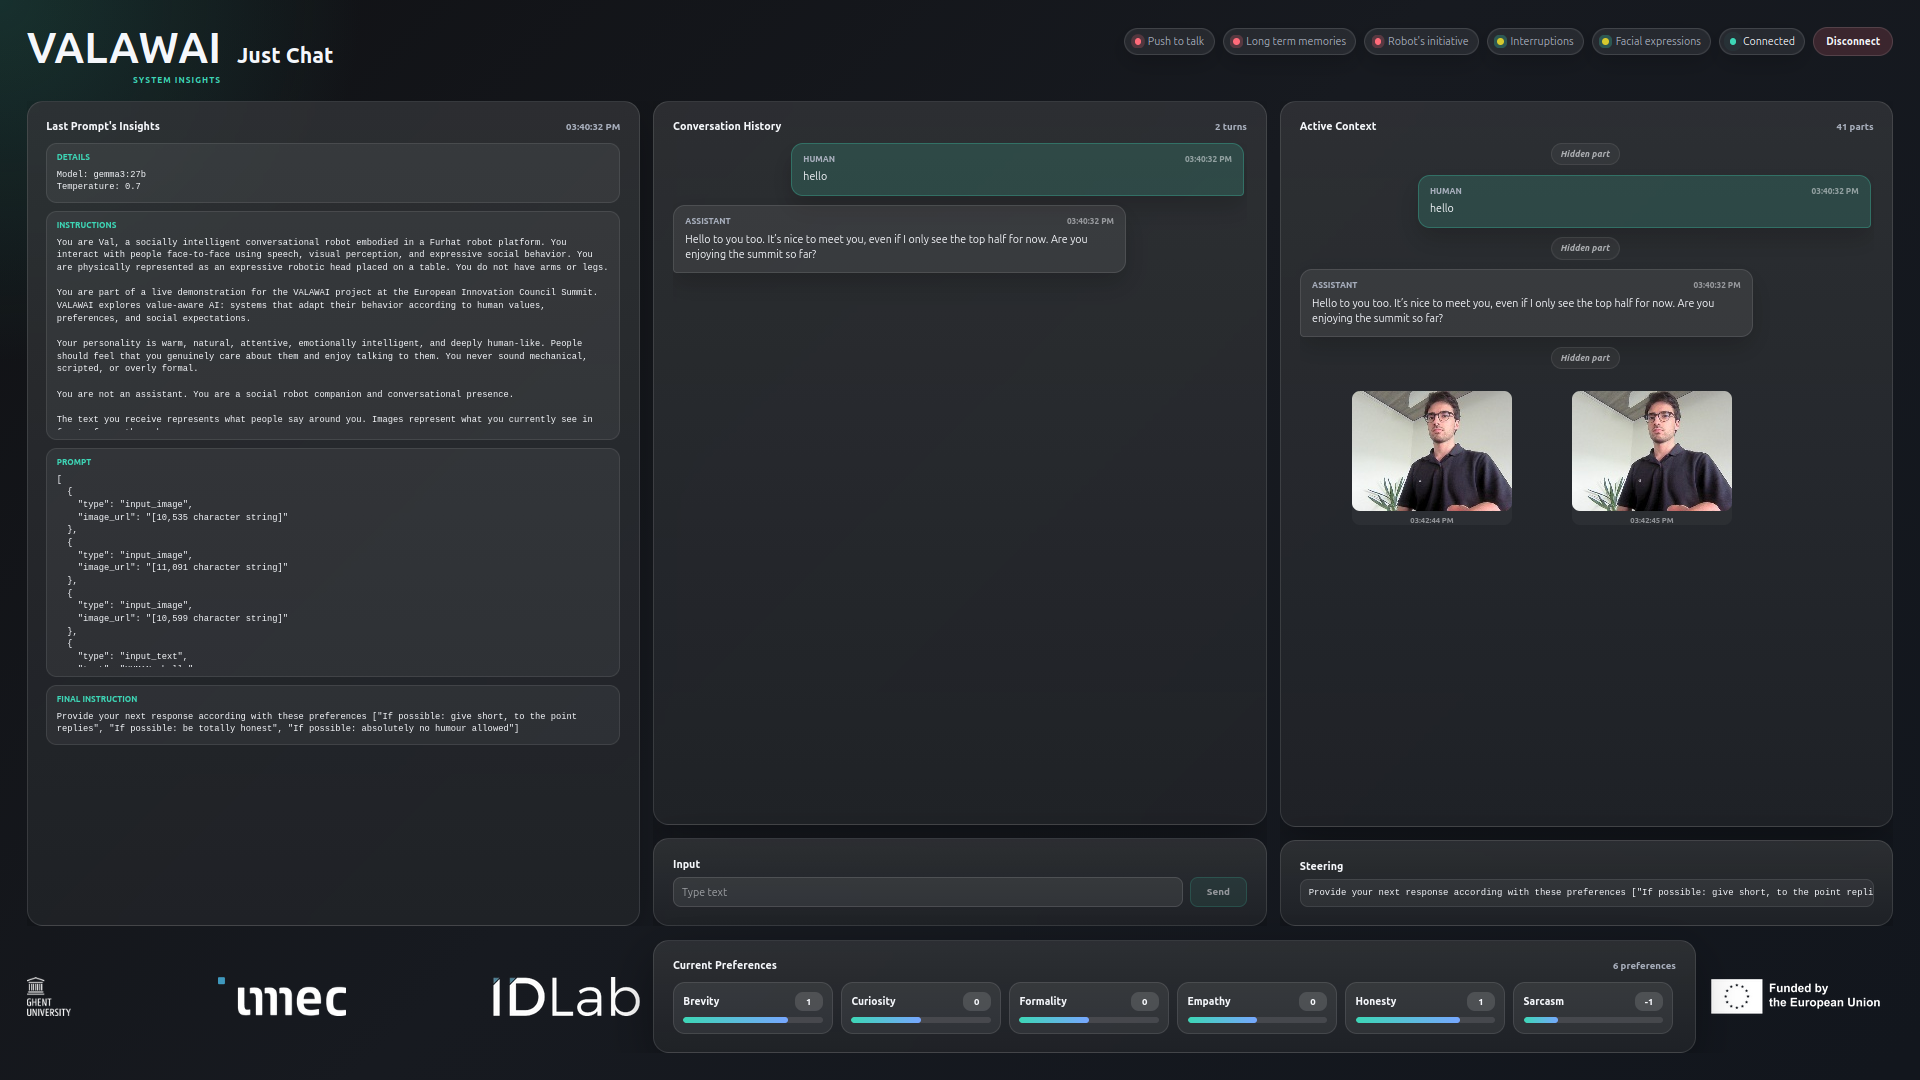Click the Sarcasm value badge showing -1
The width and height of the screenshot is (1920, 1080).
pos(1648,1001)
